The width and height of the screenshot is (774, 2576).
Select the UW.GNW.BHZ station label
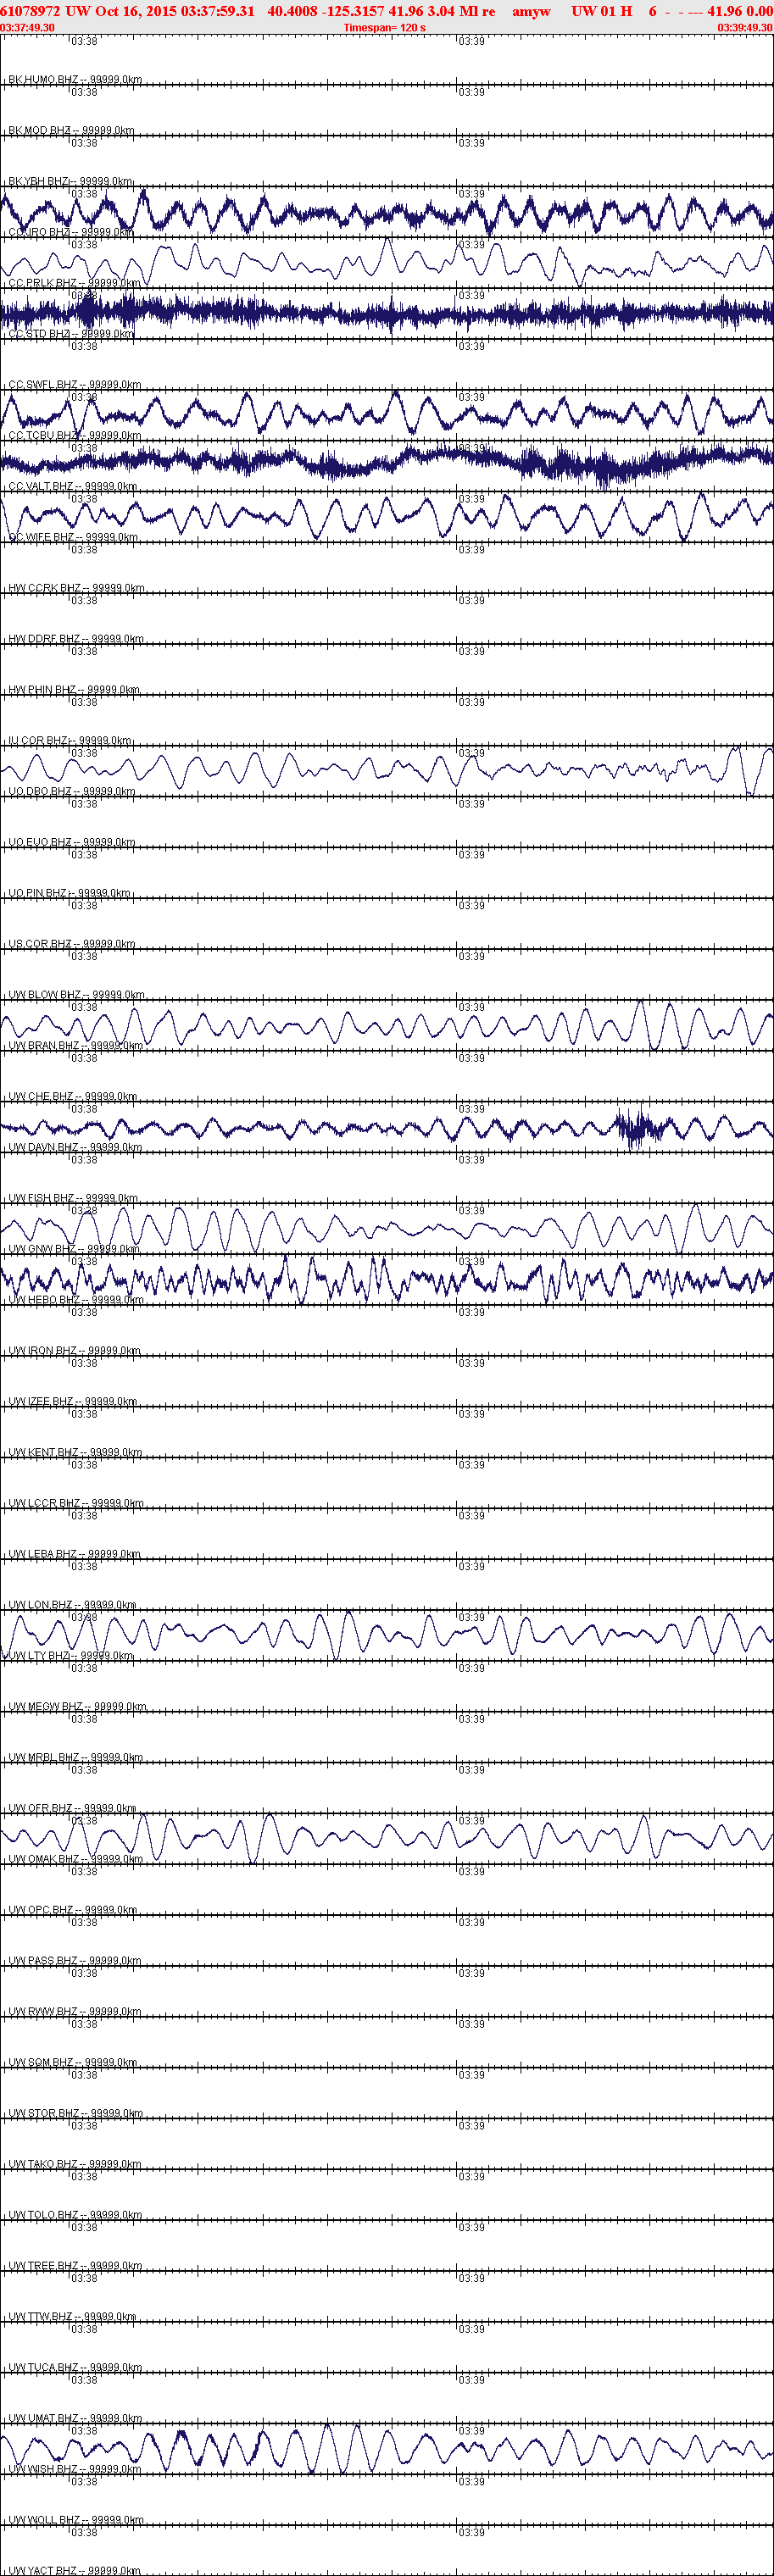point(74,1250)
